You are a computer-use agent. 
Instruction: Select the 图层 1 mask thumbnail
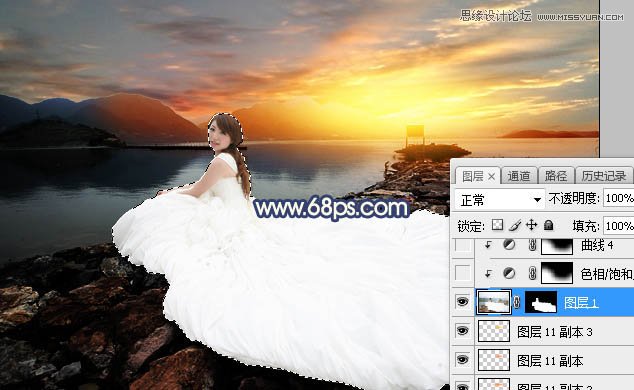(541, 302)
